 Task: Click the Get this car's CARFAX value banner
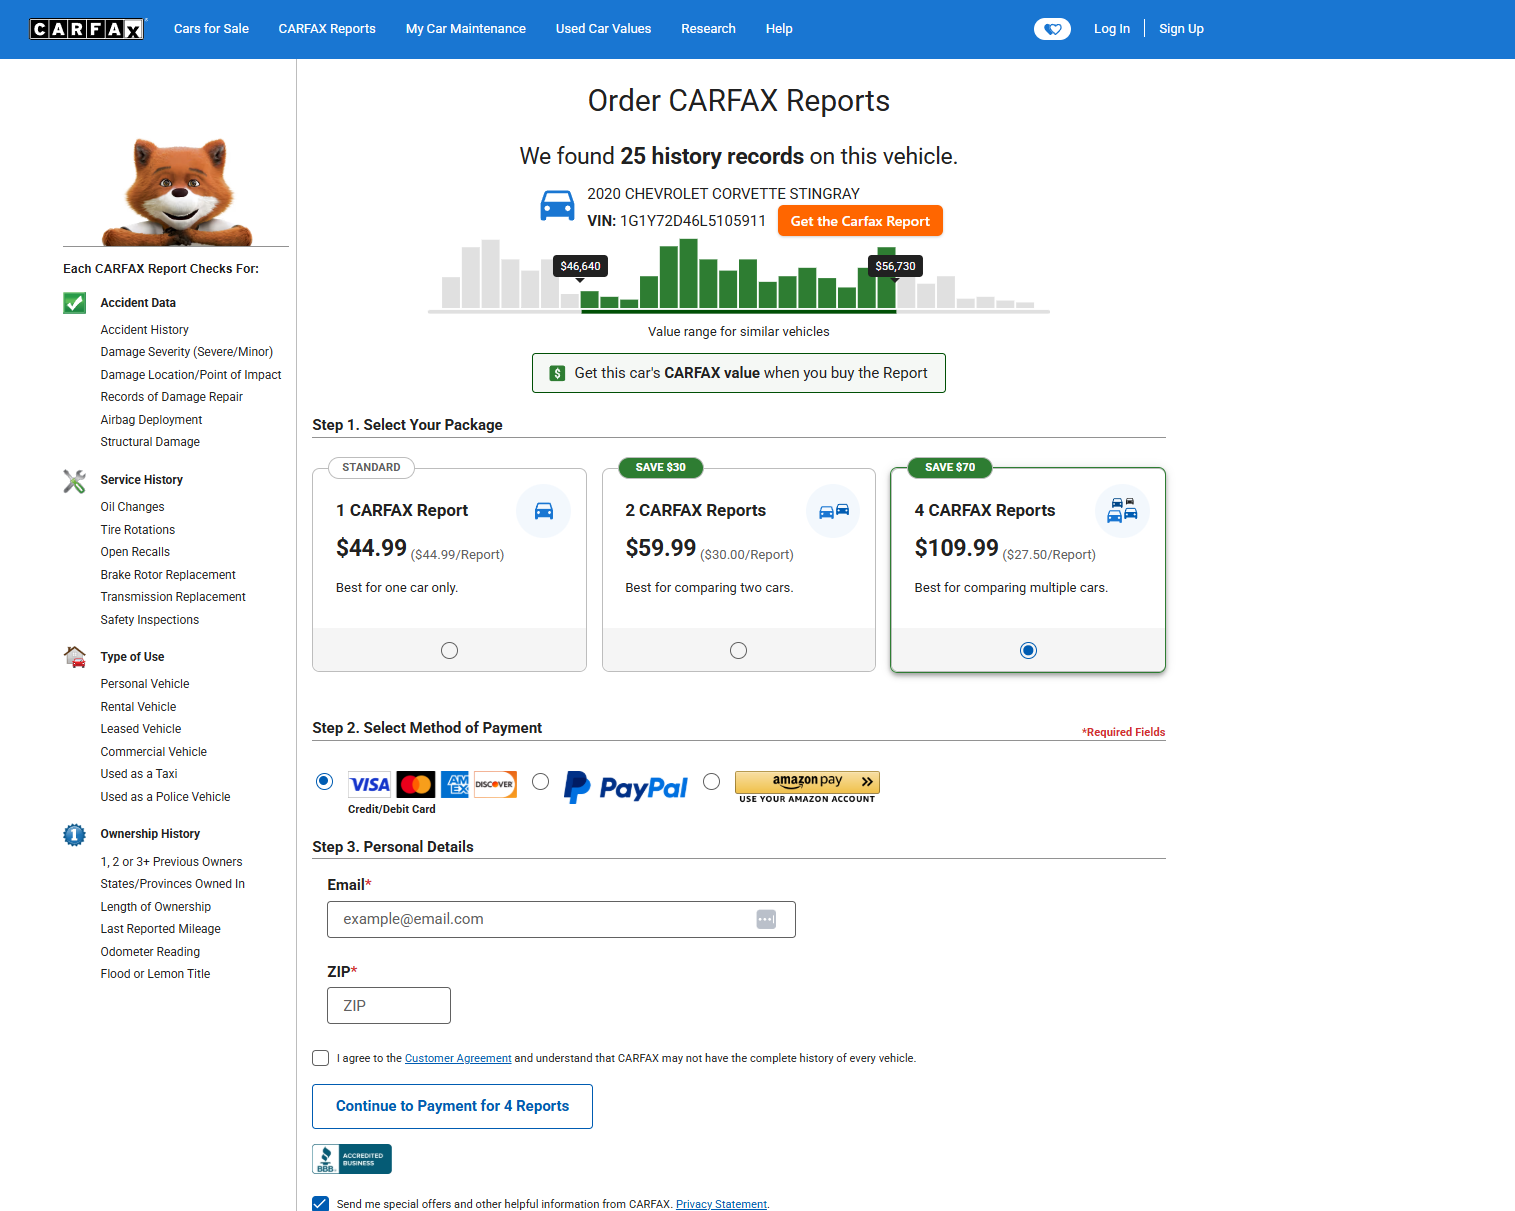[x=739, y=373]
